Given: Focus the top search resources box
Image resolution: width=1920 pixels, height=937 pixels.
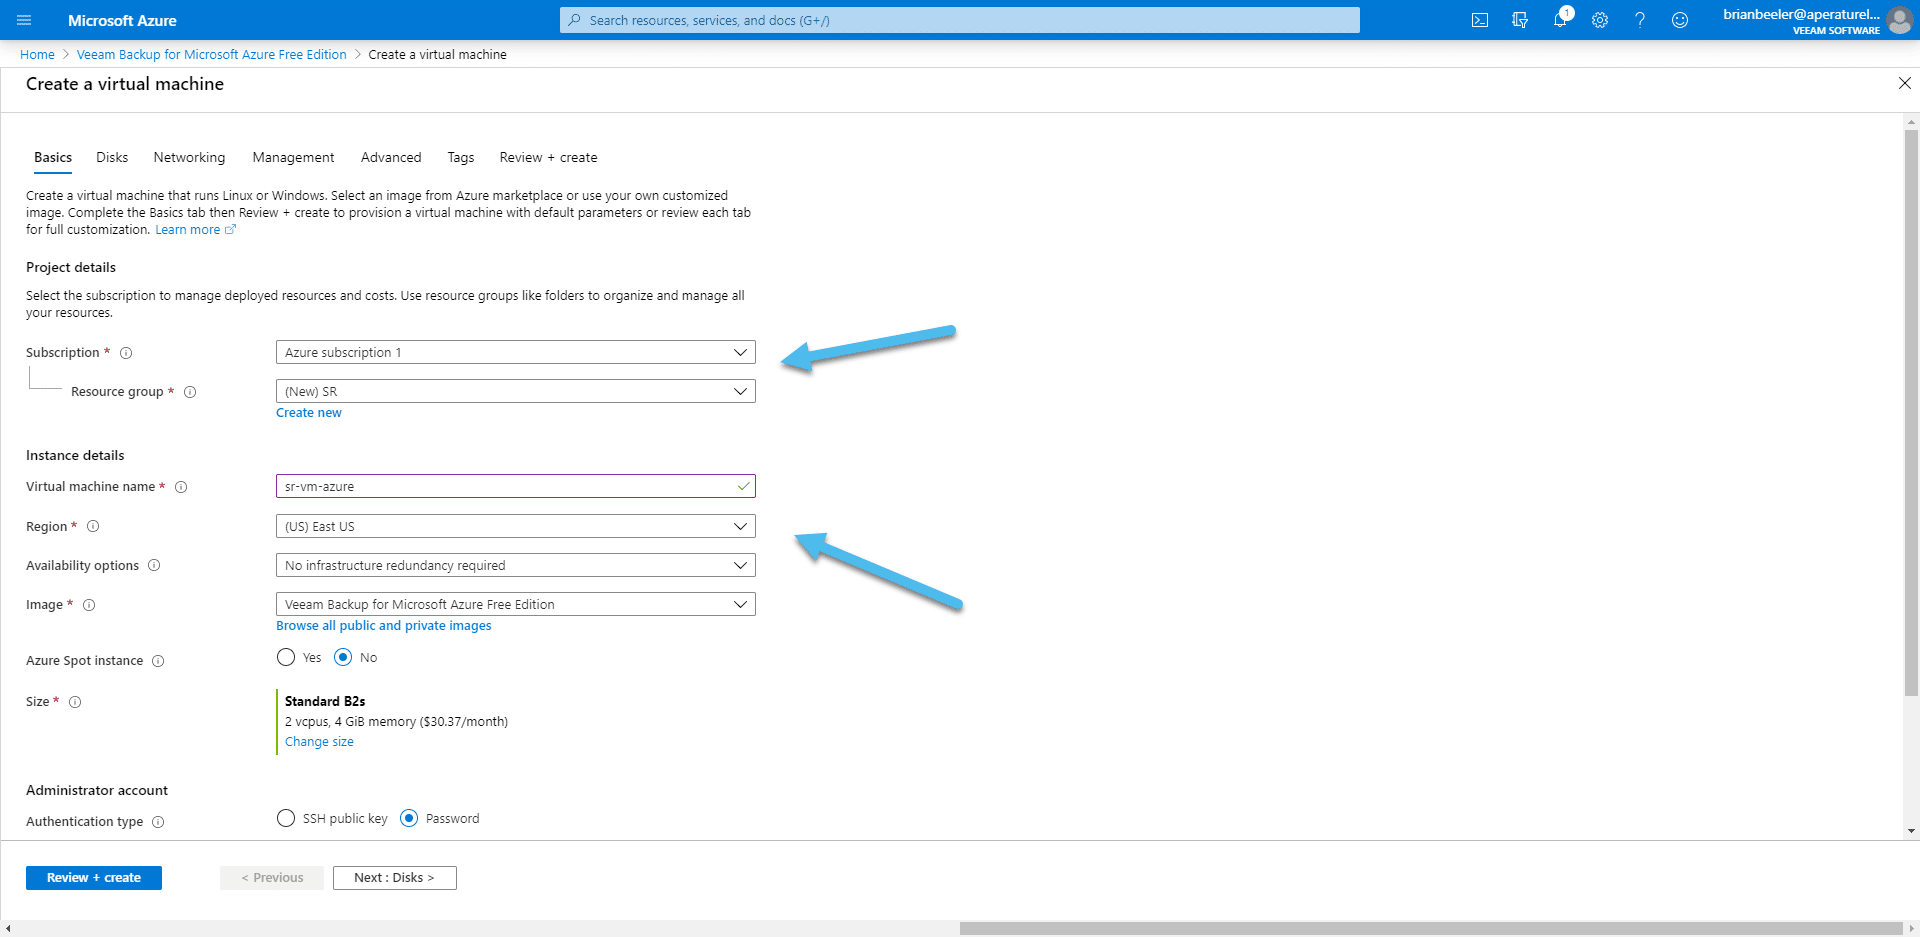Looking at the screenshot, I should (x=960, y=20).
